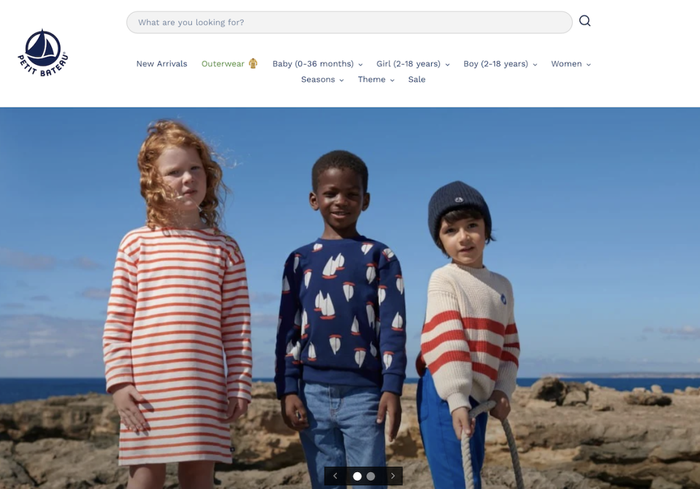Viewport: 700px width, 489px height.
Task: Open the Outerwear menu item
Action: 223,64
